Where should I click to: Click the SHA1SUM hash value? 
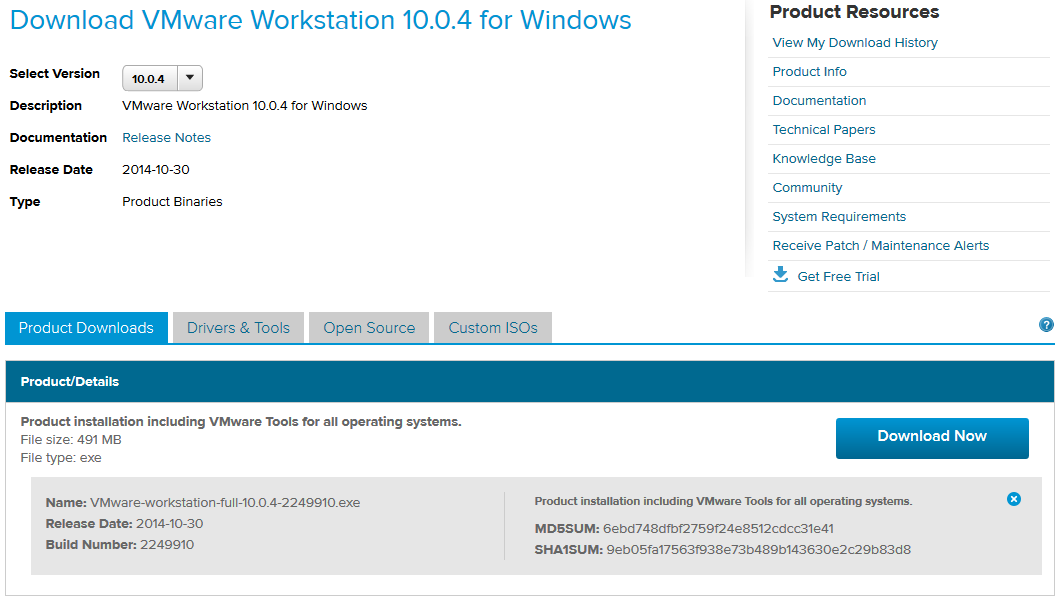point(758,550)
